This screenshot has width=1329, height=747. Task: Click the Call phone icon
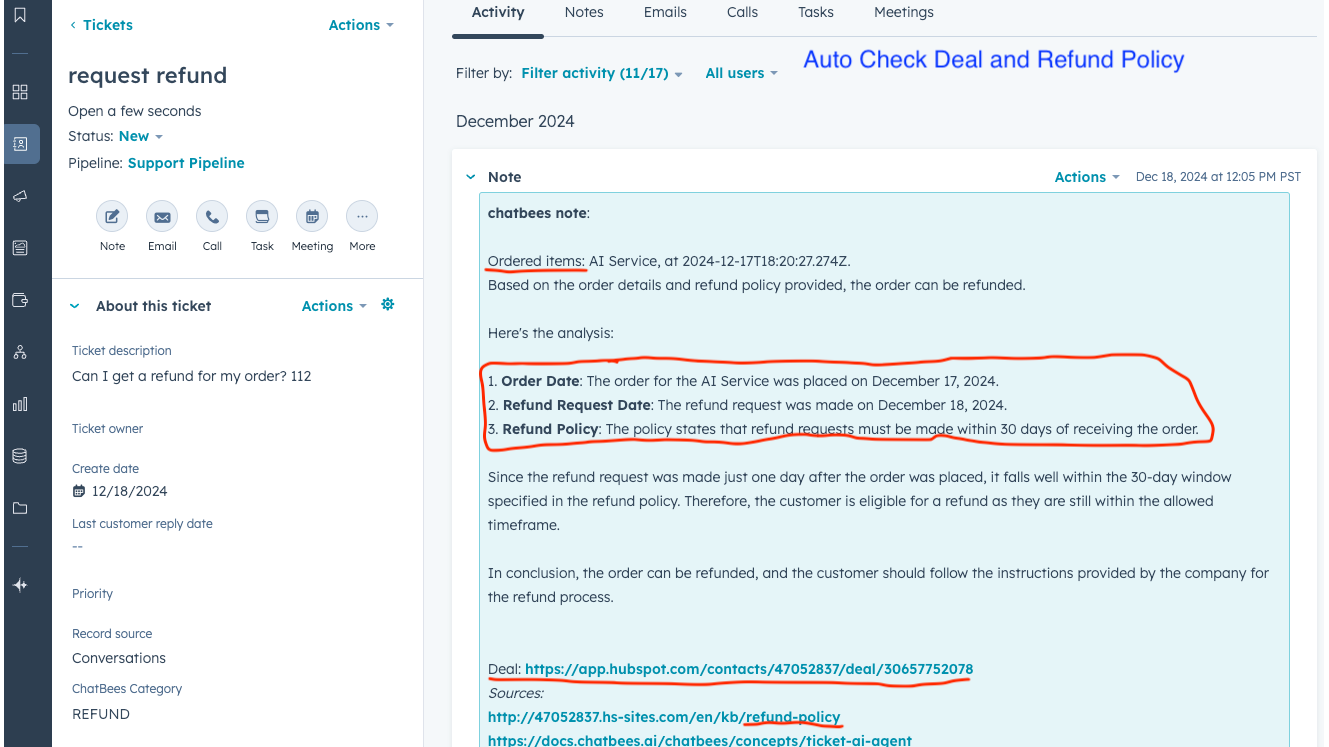212,217
